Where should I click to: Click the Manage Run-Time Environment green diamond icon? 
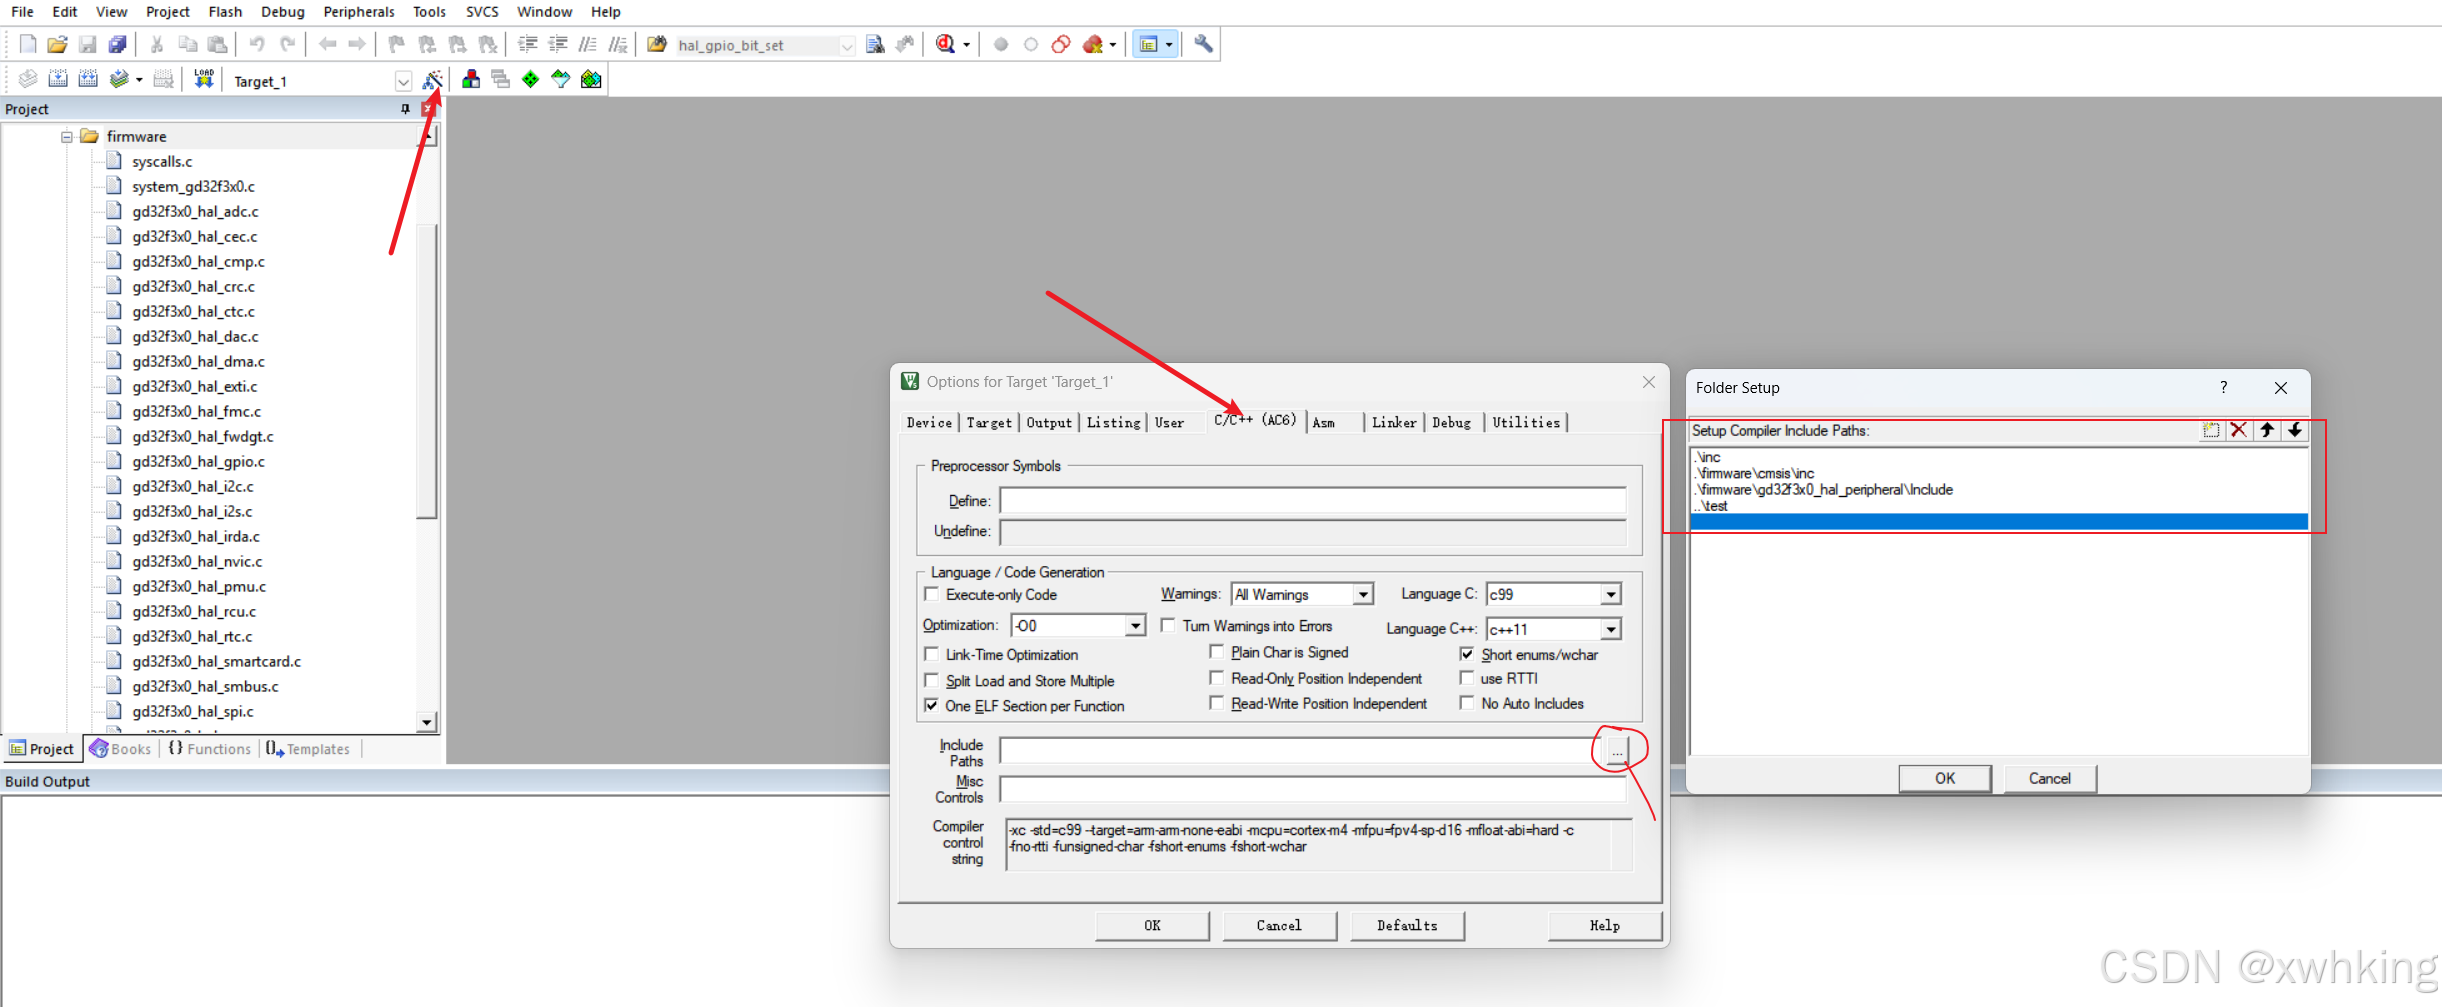530,79
